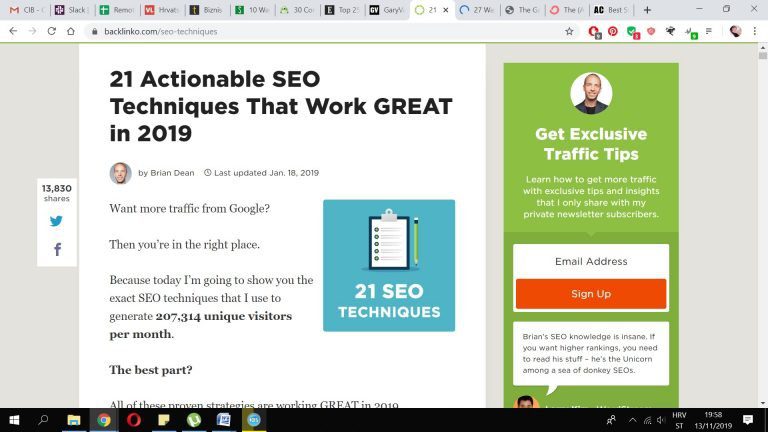Click the network tray icon
This screenshot has width=768, height=432.
point(648,420)
